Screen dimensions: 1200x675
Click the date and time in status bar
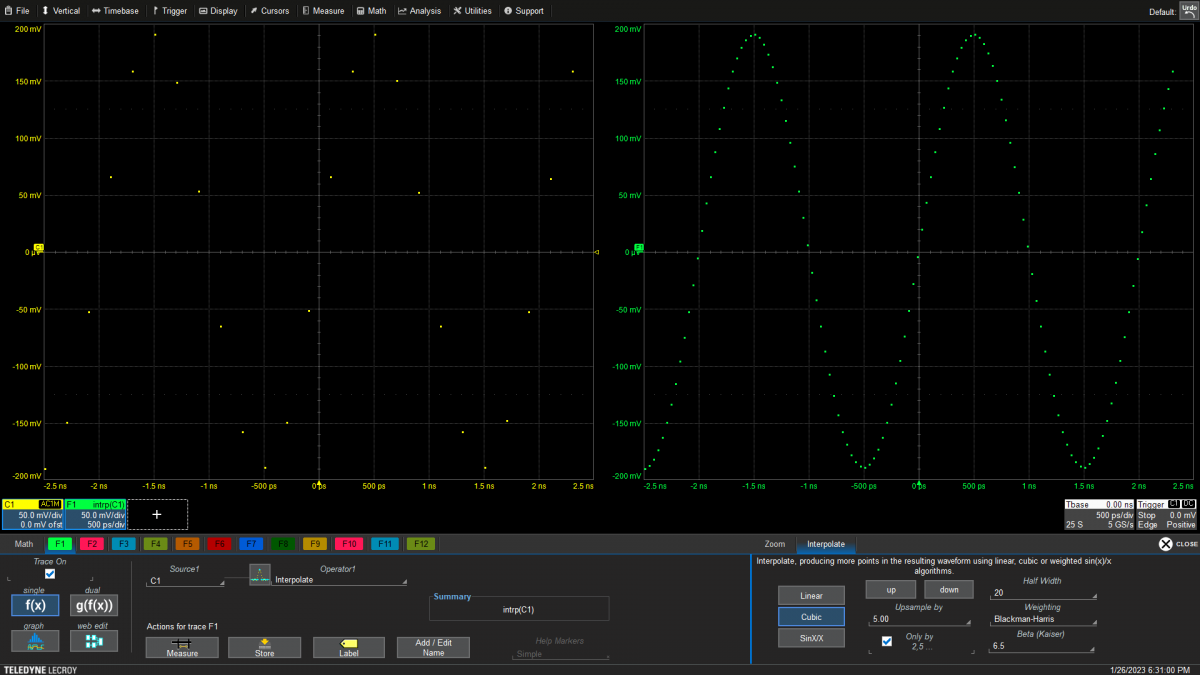tap(1152, 669)
